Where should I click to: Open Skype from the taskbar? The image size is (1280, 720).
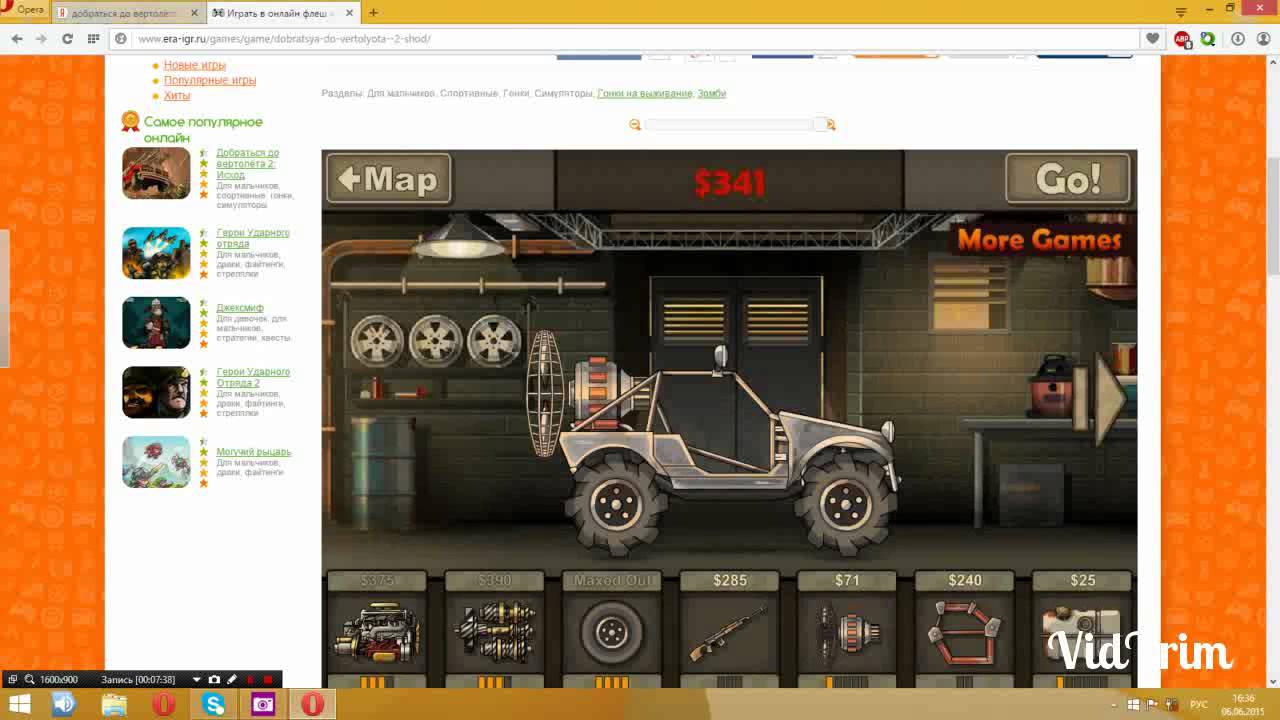point(214,704)
